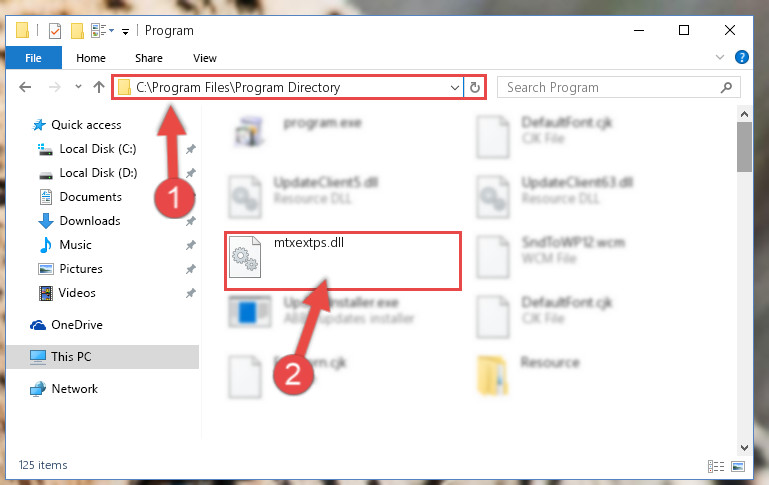Screen dimensions: 769x485
Task: Click the pin icon beside Videos
Action: 191,293
